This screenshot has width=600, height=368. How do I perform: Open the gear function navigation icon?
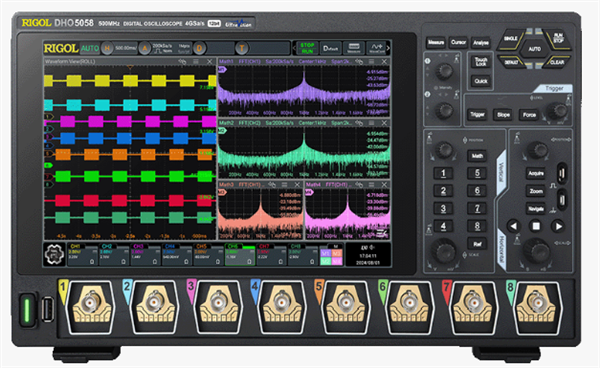54,254
